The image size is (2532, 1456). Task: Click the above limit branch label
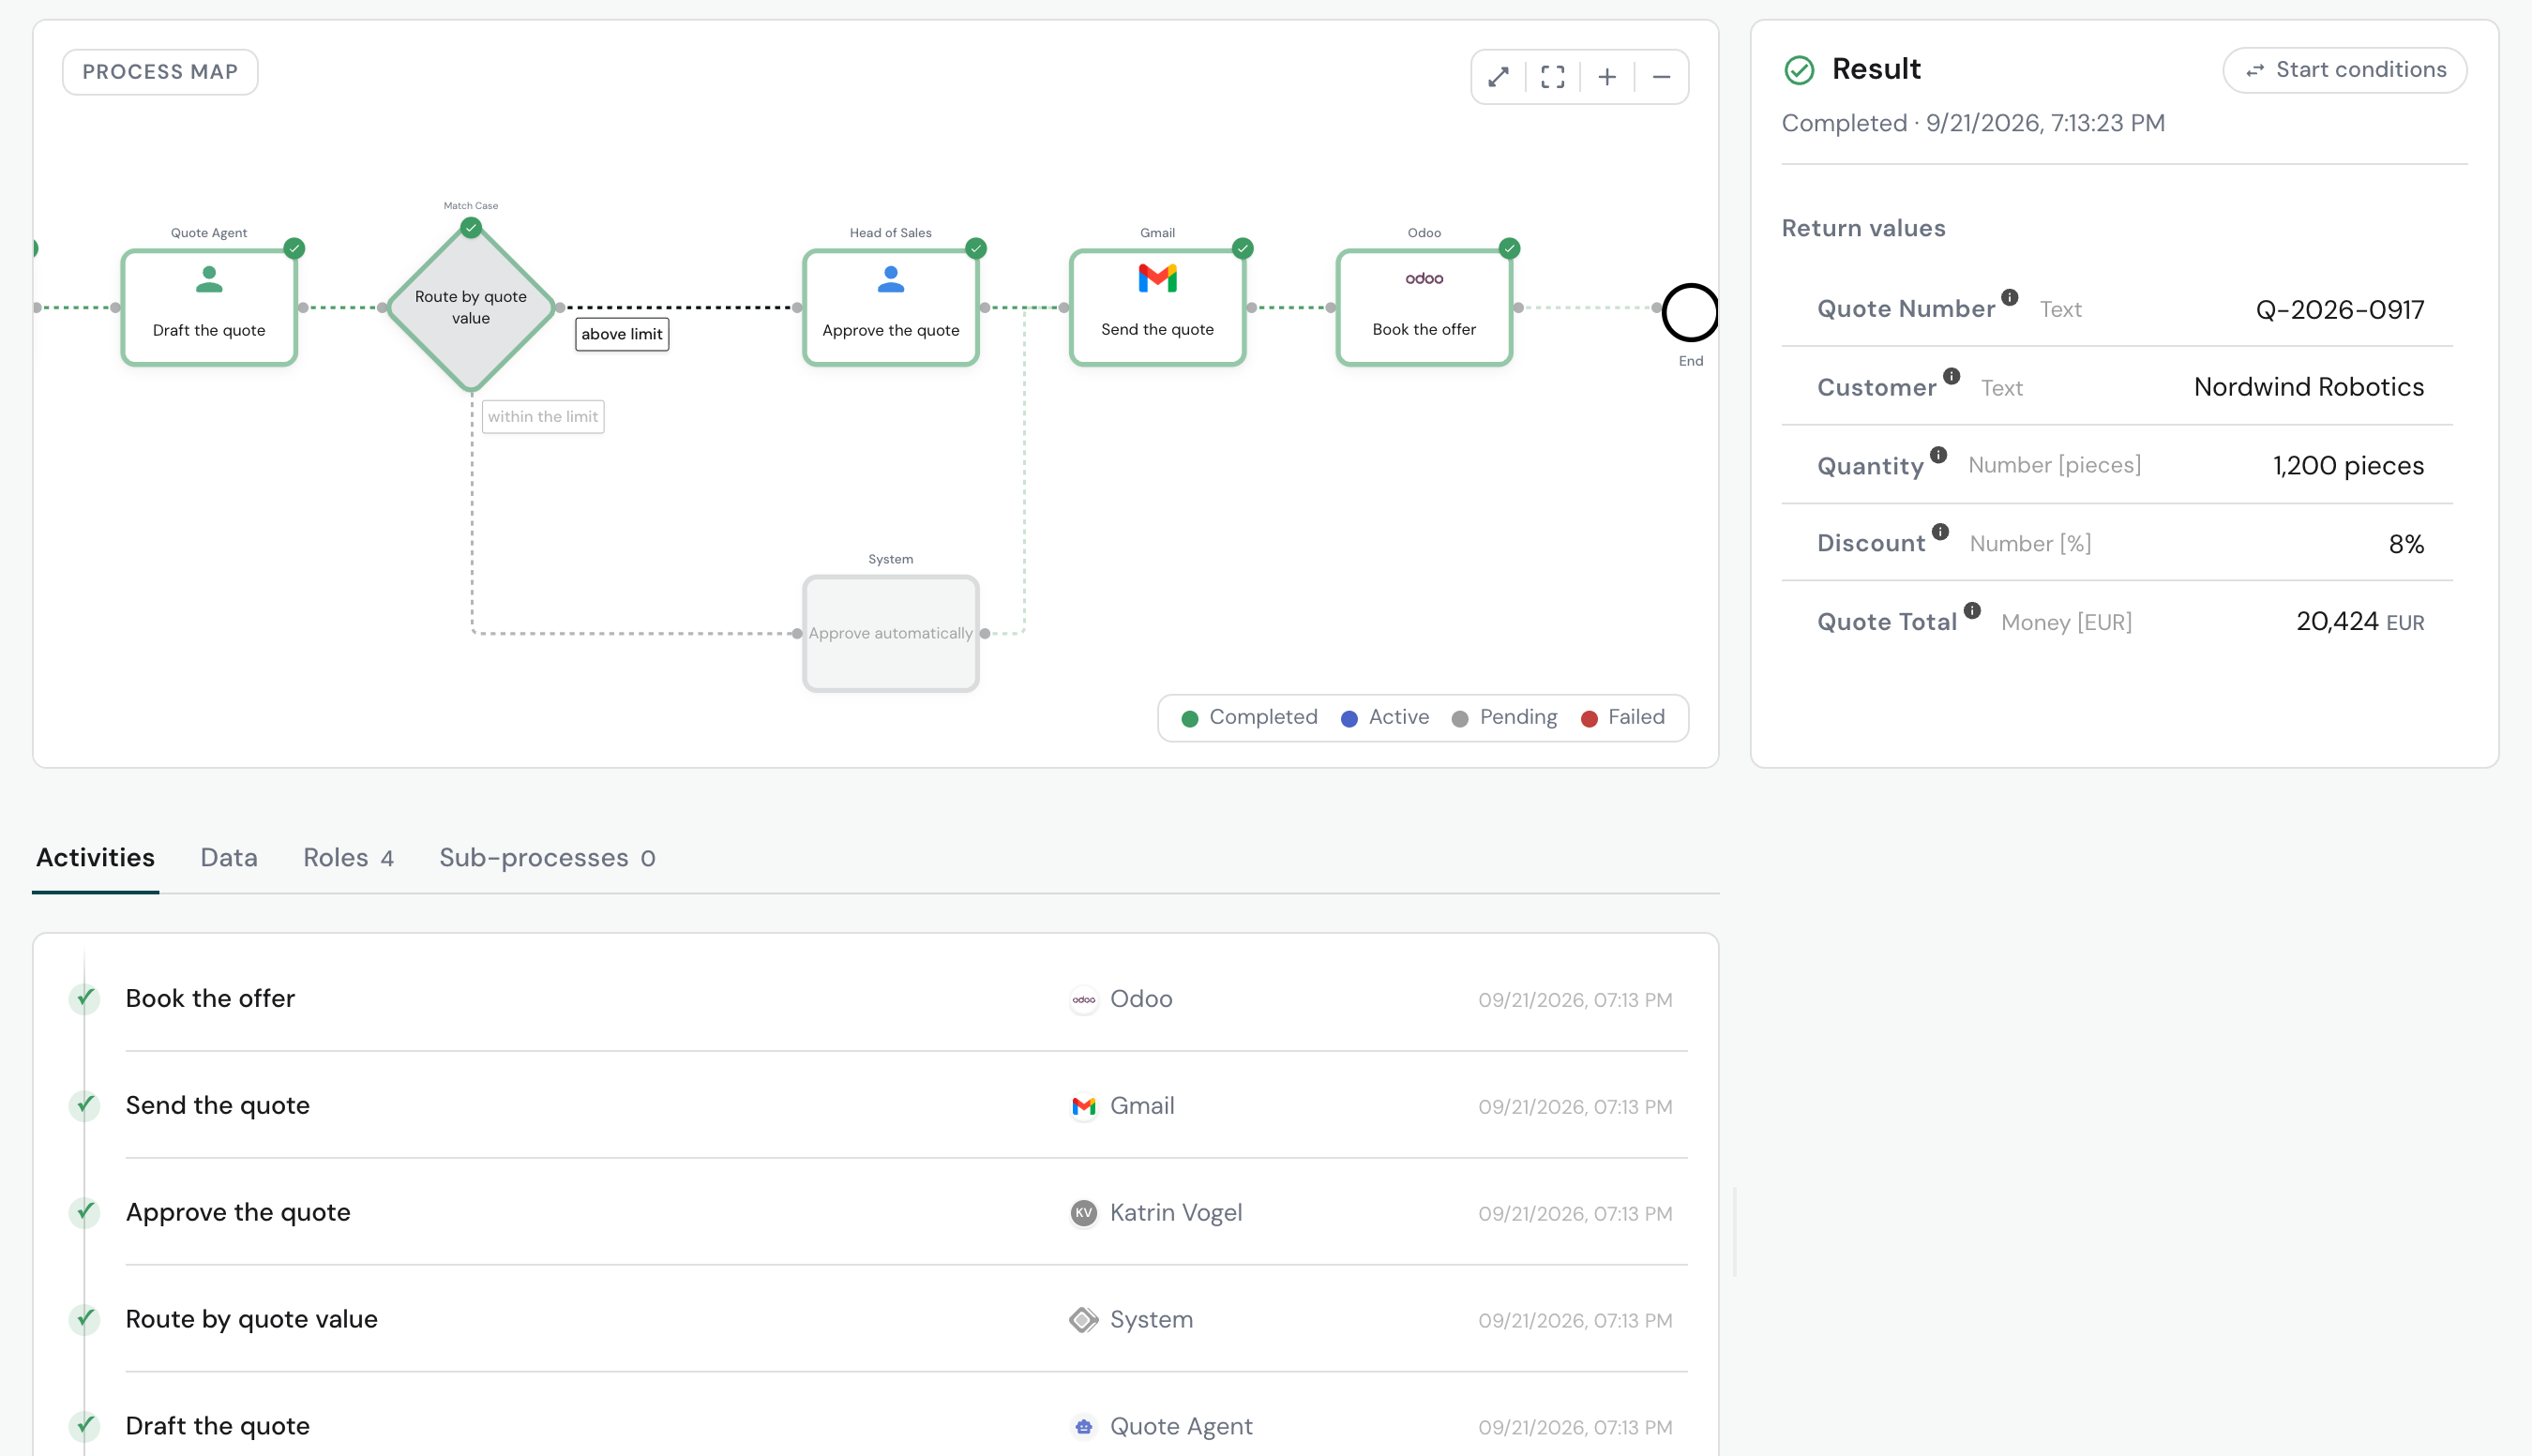point(622,334)
